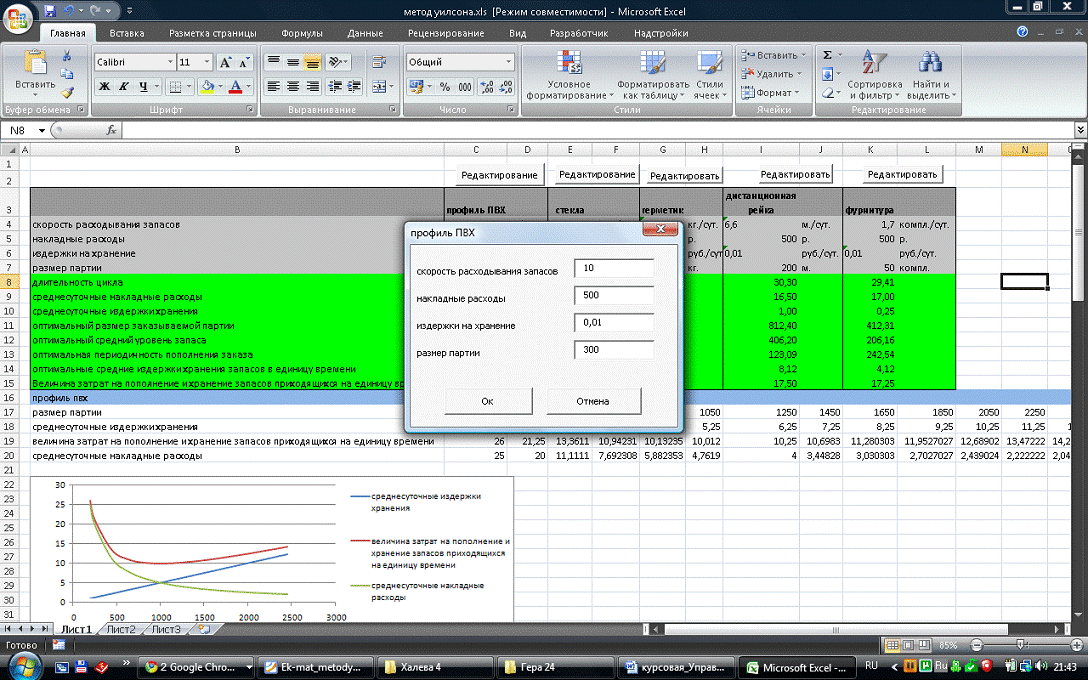The width and height of the screenshot is (1088, 680).
Task: Click the AutoSum sigma icon
Action: (x=827, y=55)
